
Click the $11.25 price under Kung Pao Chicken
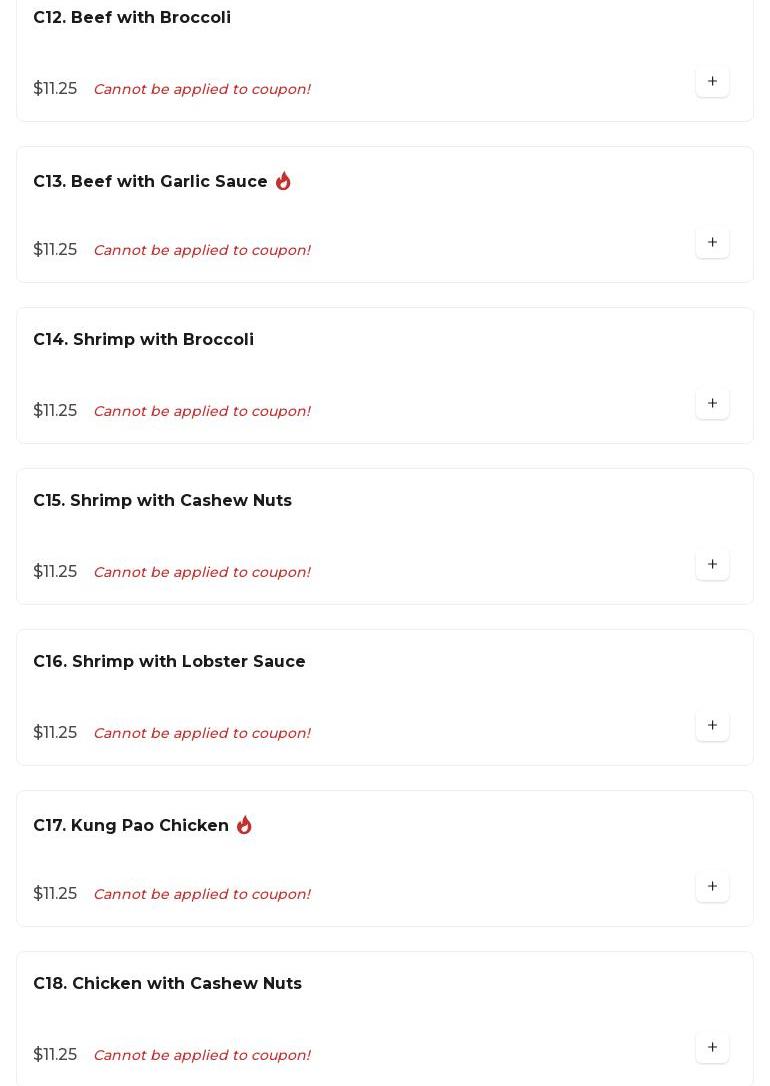coord(55,894)
